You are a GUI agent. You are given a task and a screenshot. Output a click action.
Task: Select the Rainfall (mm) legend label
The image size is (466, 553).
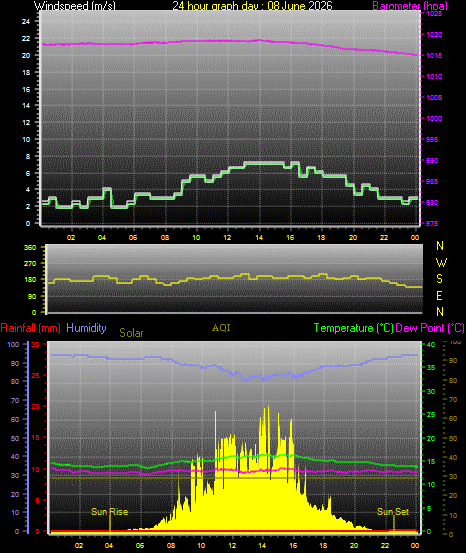pyautogui.click(x=31, y=328)
